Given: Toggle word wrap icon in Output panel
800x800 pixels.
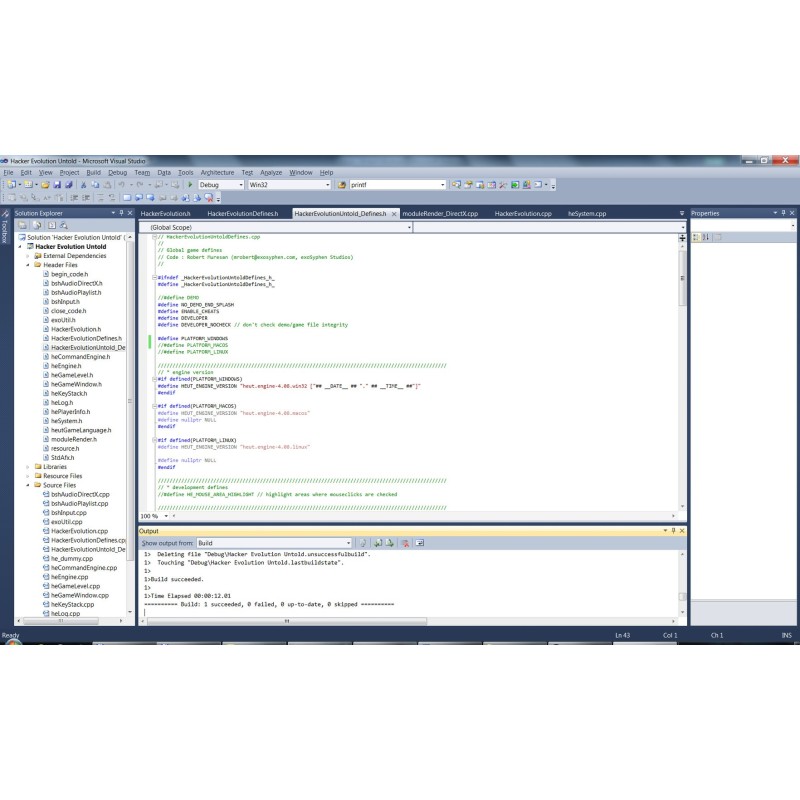Looking at the screenshot, I should pos(420,543).
